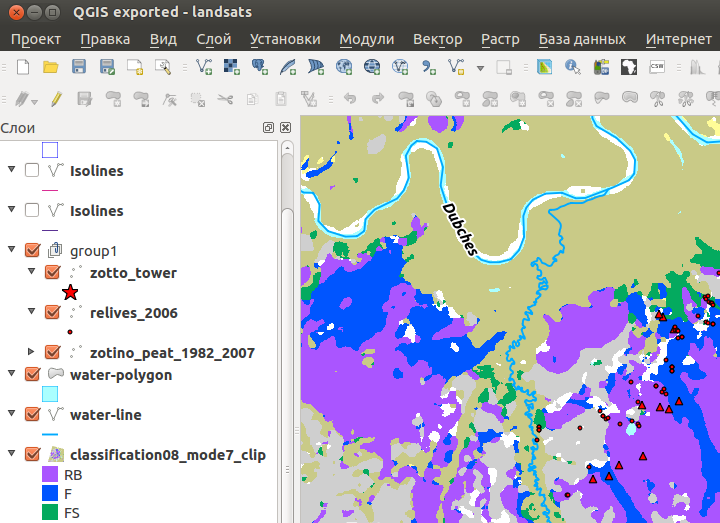Collapse the relives_2006 layer legend
The width and height of the screenshot is (720, 523).
point(31,312)
